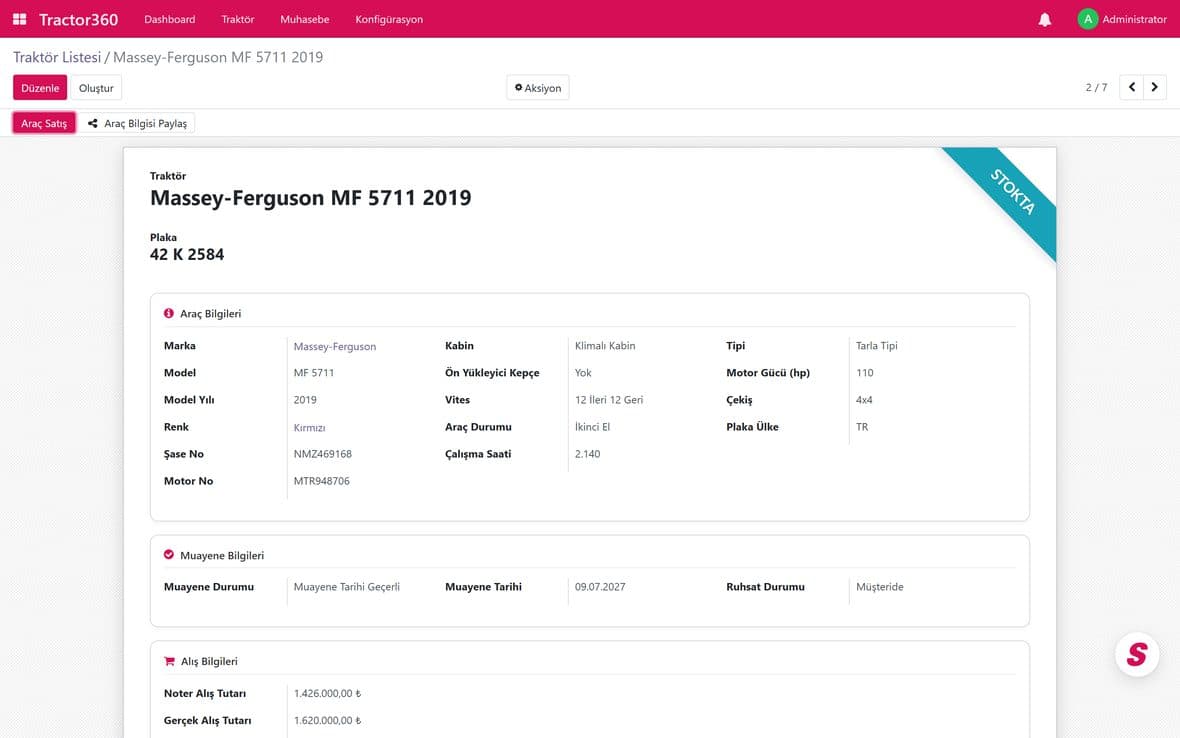Open the Kırmızı color link
1180x738 pixels.
coord(309,427)
